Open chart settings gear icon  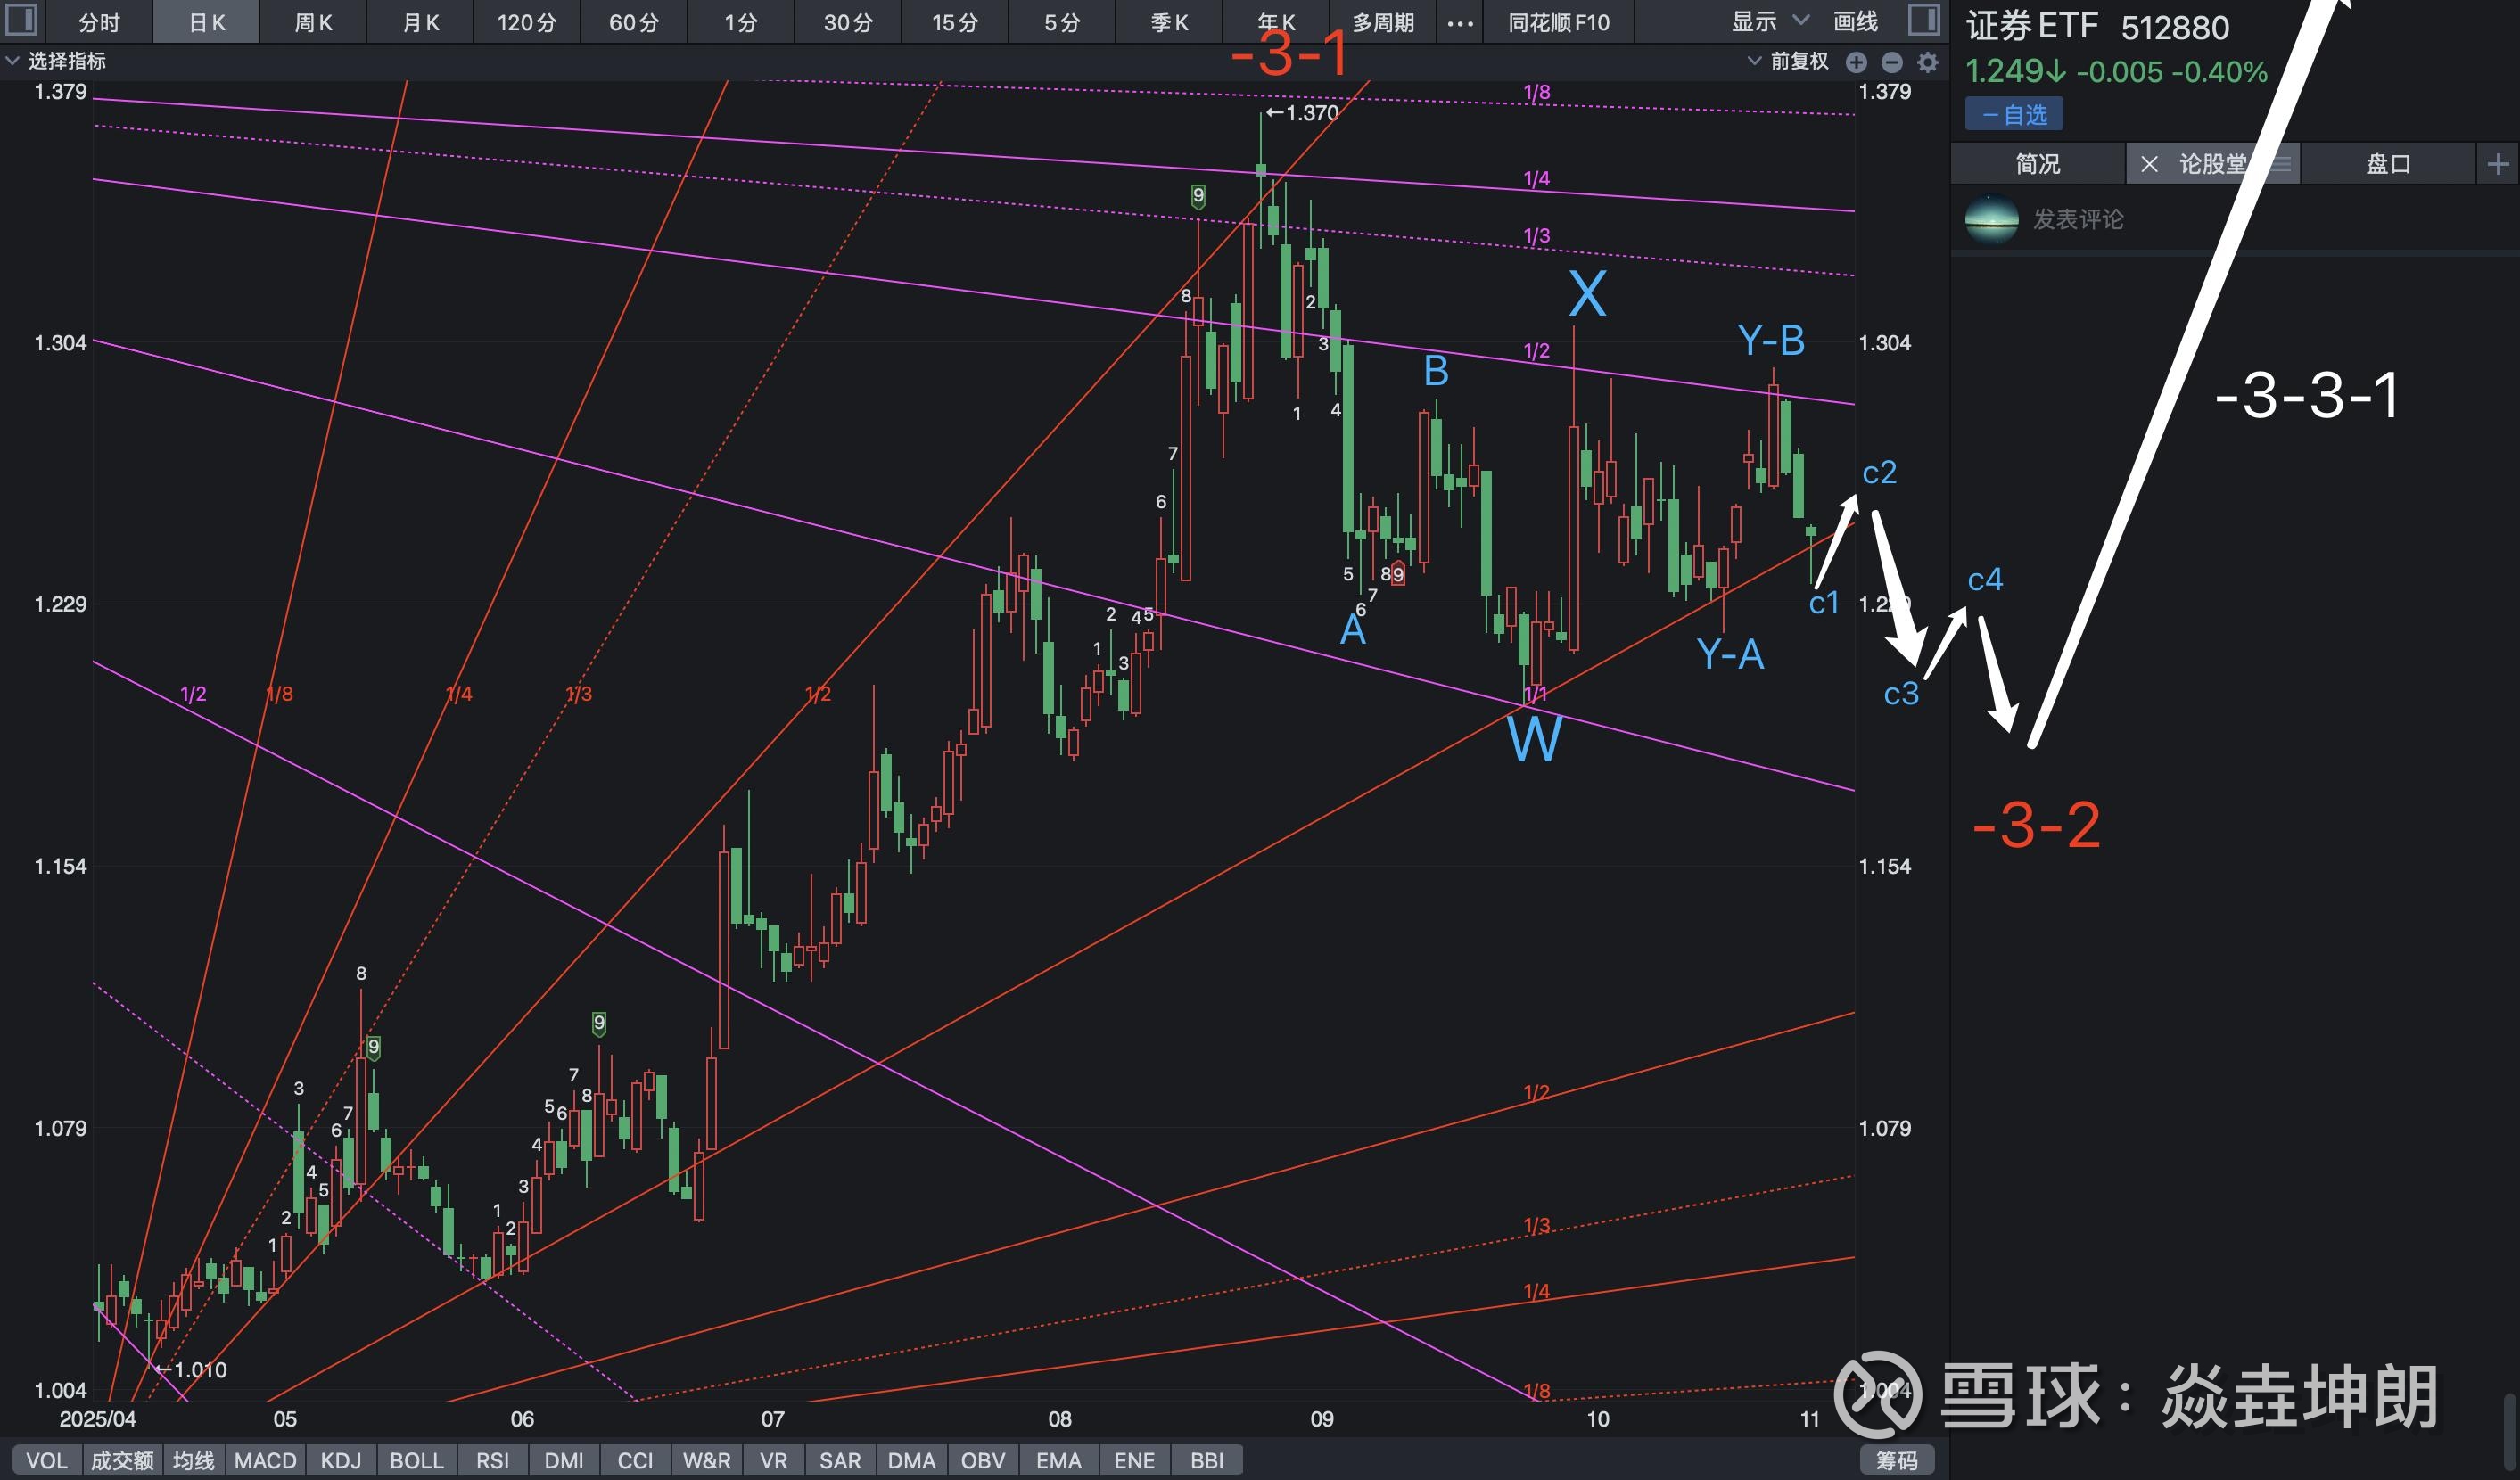(x=1927, y=62)
